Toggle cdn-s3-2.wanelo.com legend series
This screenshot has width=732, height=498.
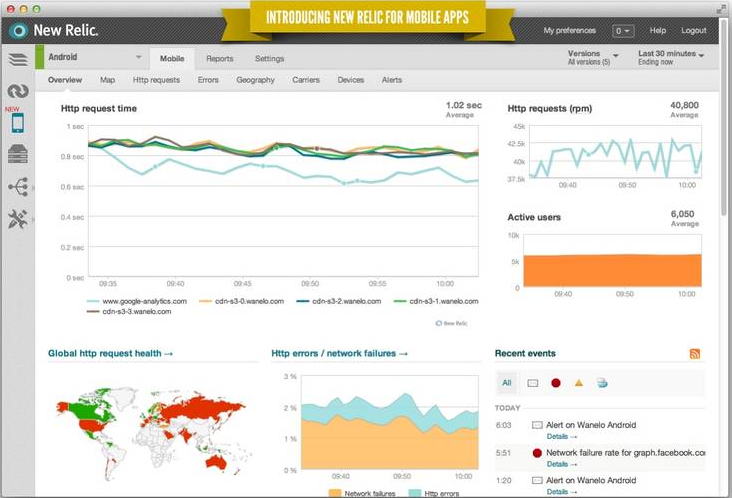(338, 302)
